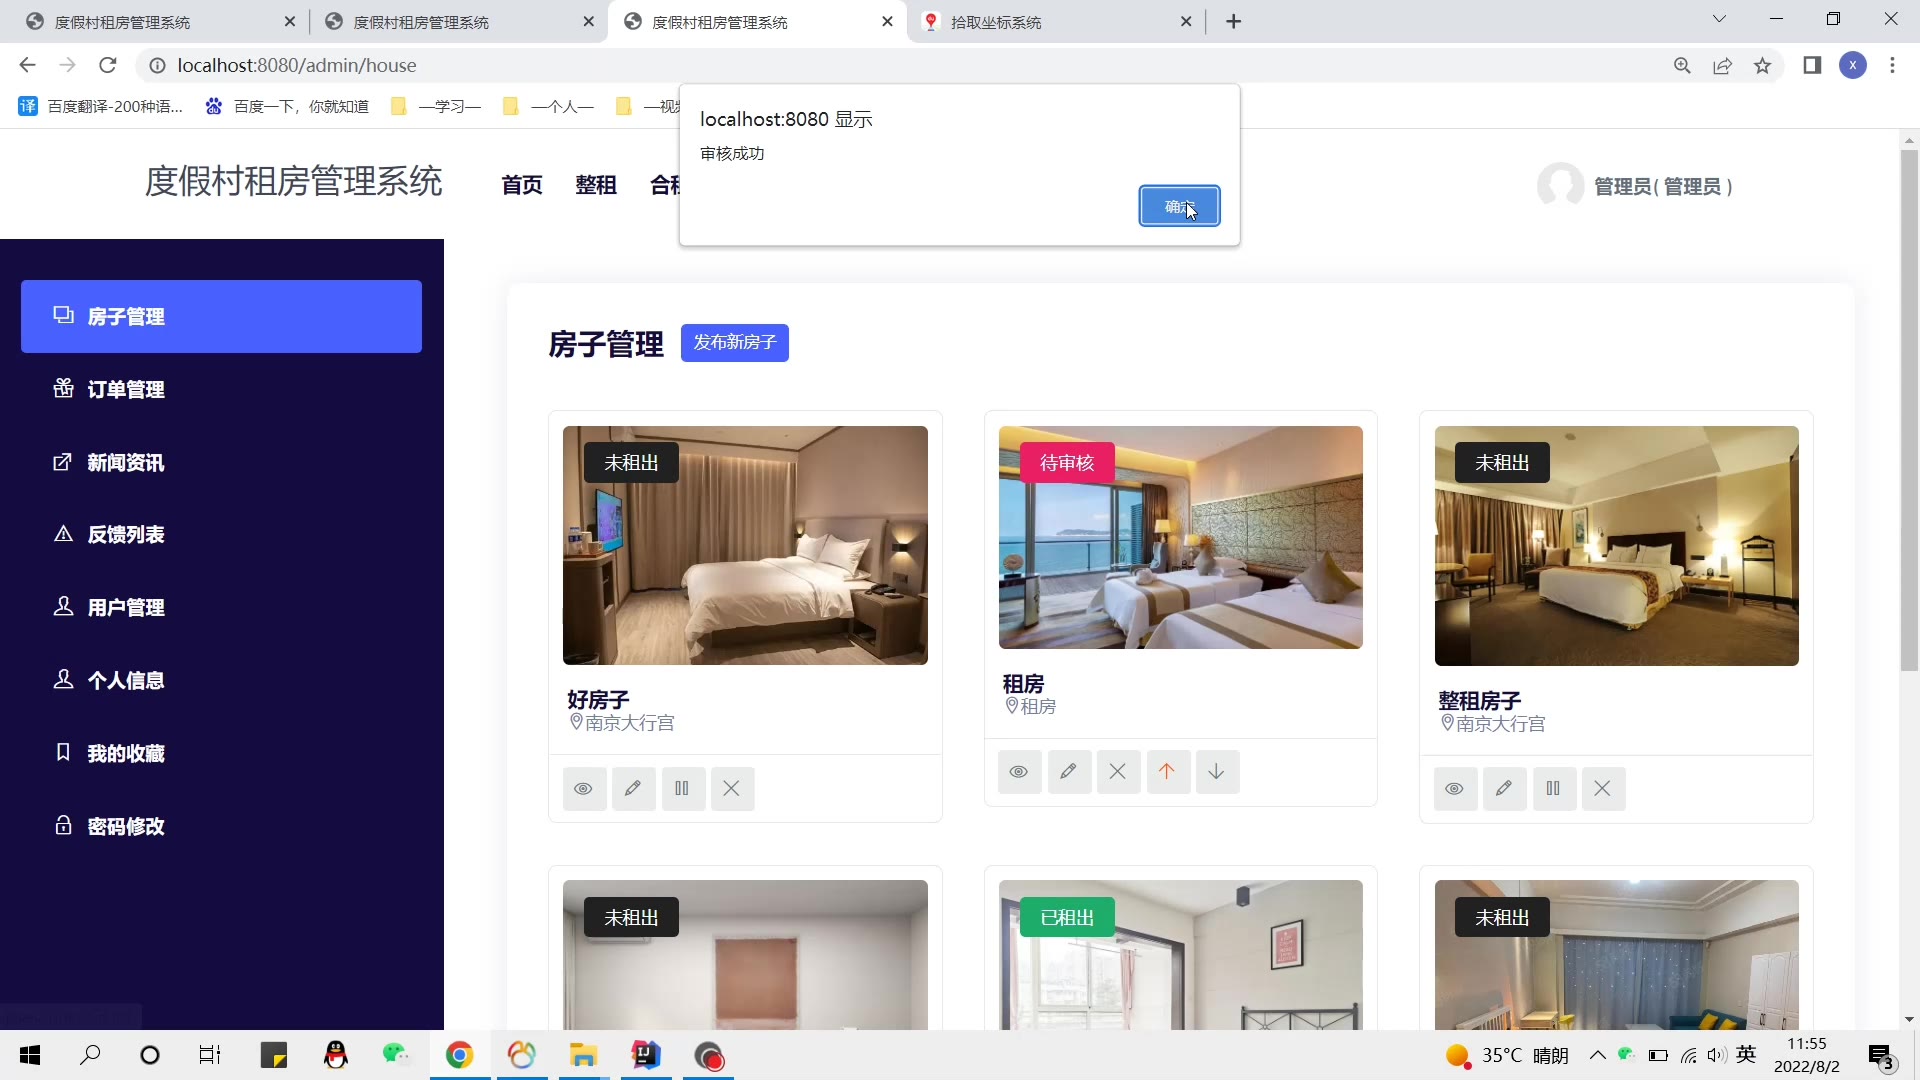The image size is (1920, 1080).
Task: View 整租房子 with eye icon
Action: (x=1455, y=789)
